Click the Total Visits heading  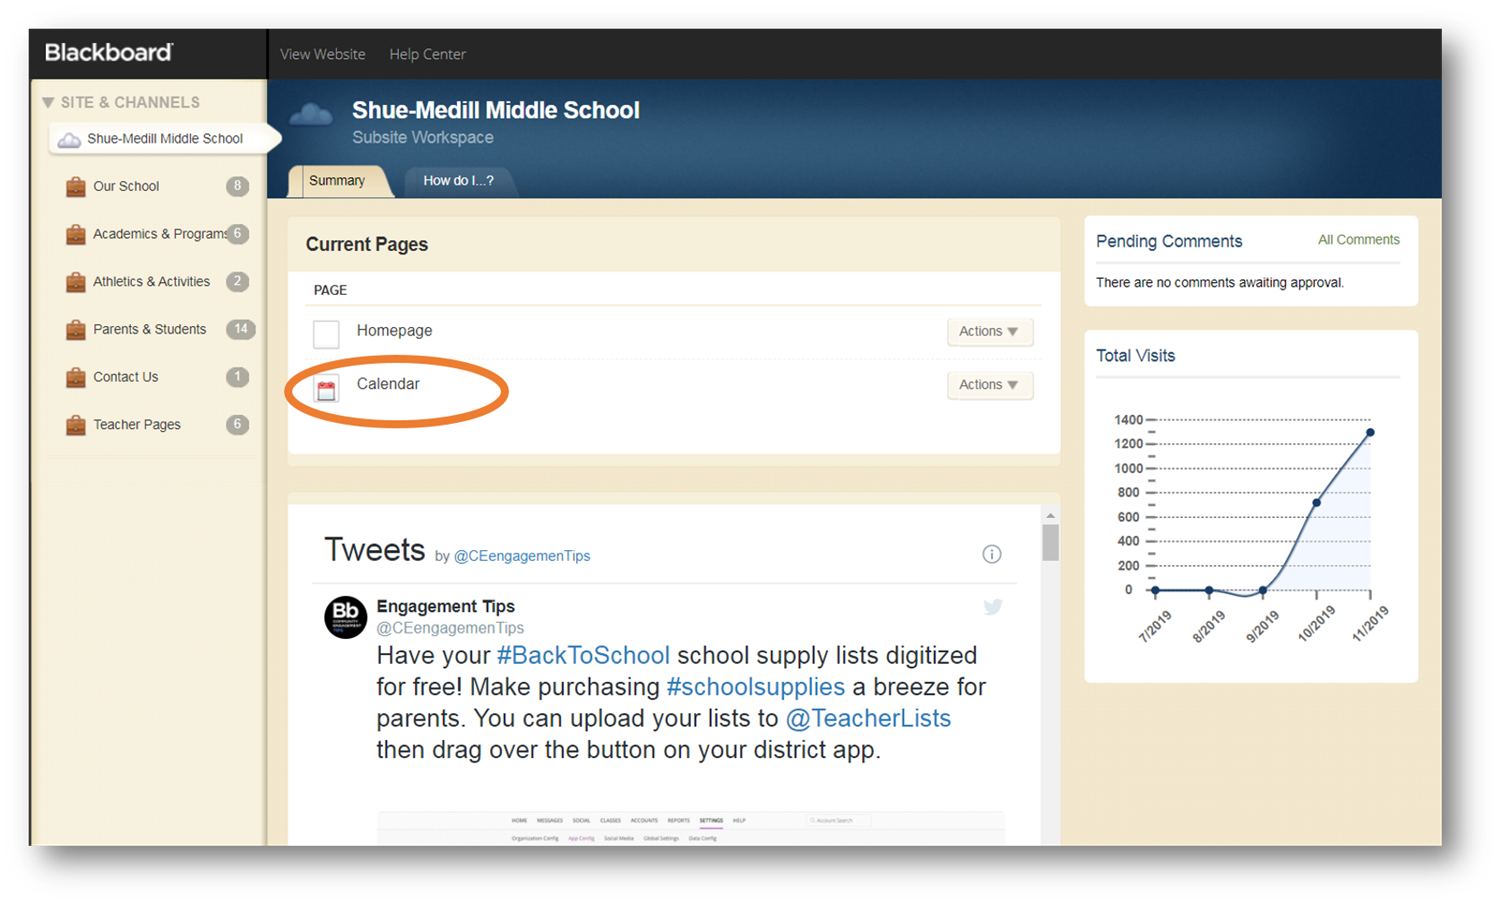tap(1135, 356)
